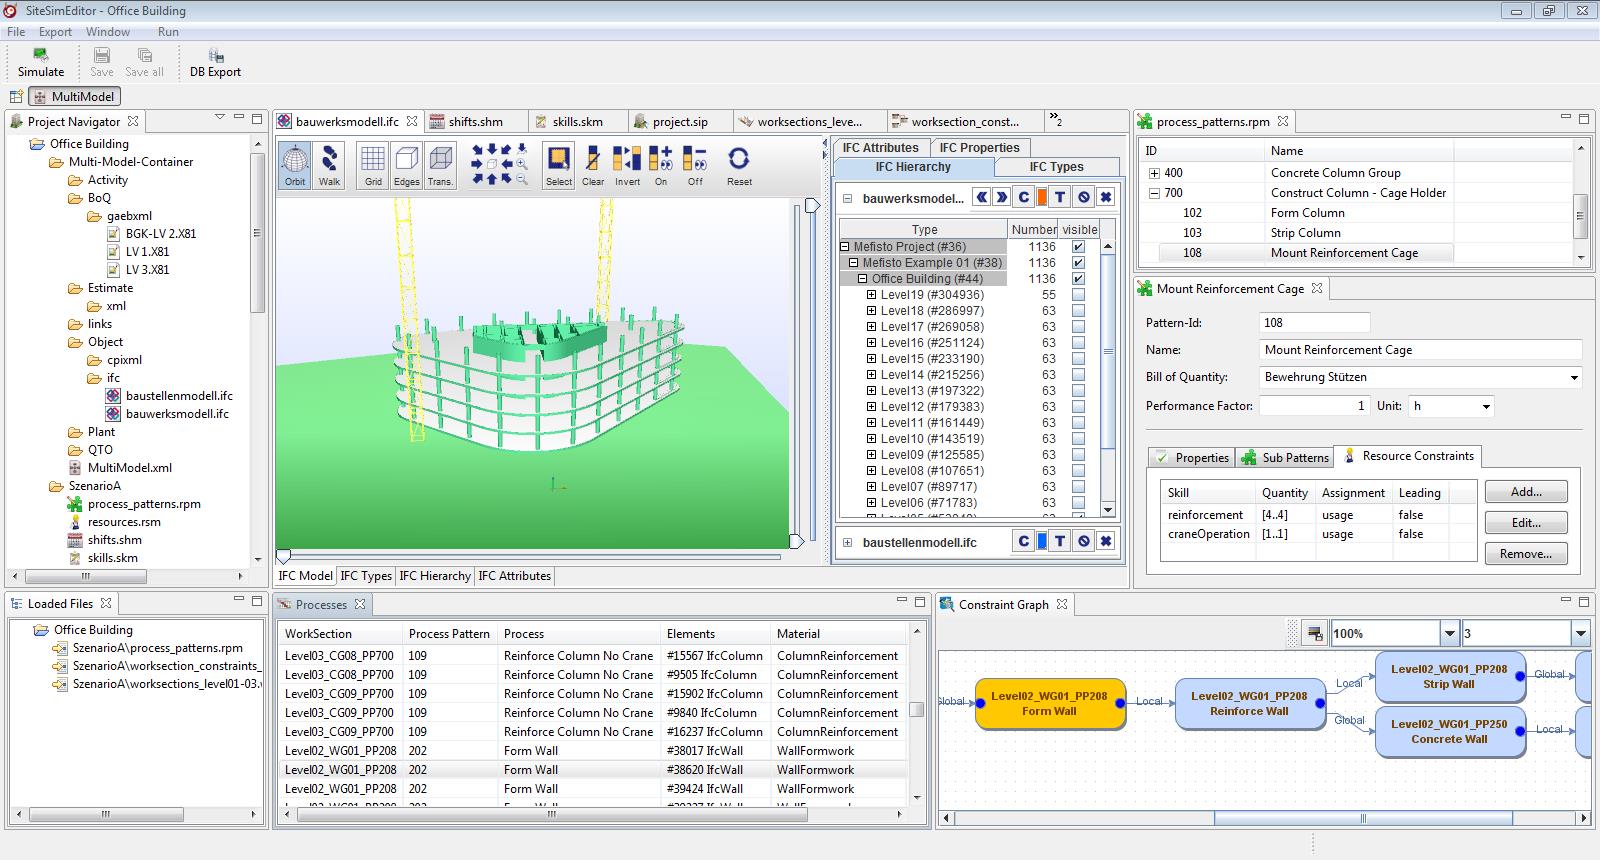Toggle visibility checkbox for Level14
Viewport: 1600px width, 860px height.
1078,375
